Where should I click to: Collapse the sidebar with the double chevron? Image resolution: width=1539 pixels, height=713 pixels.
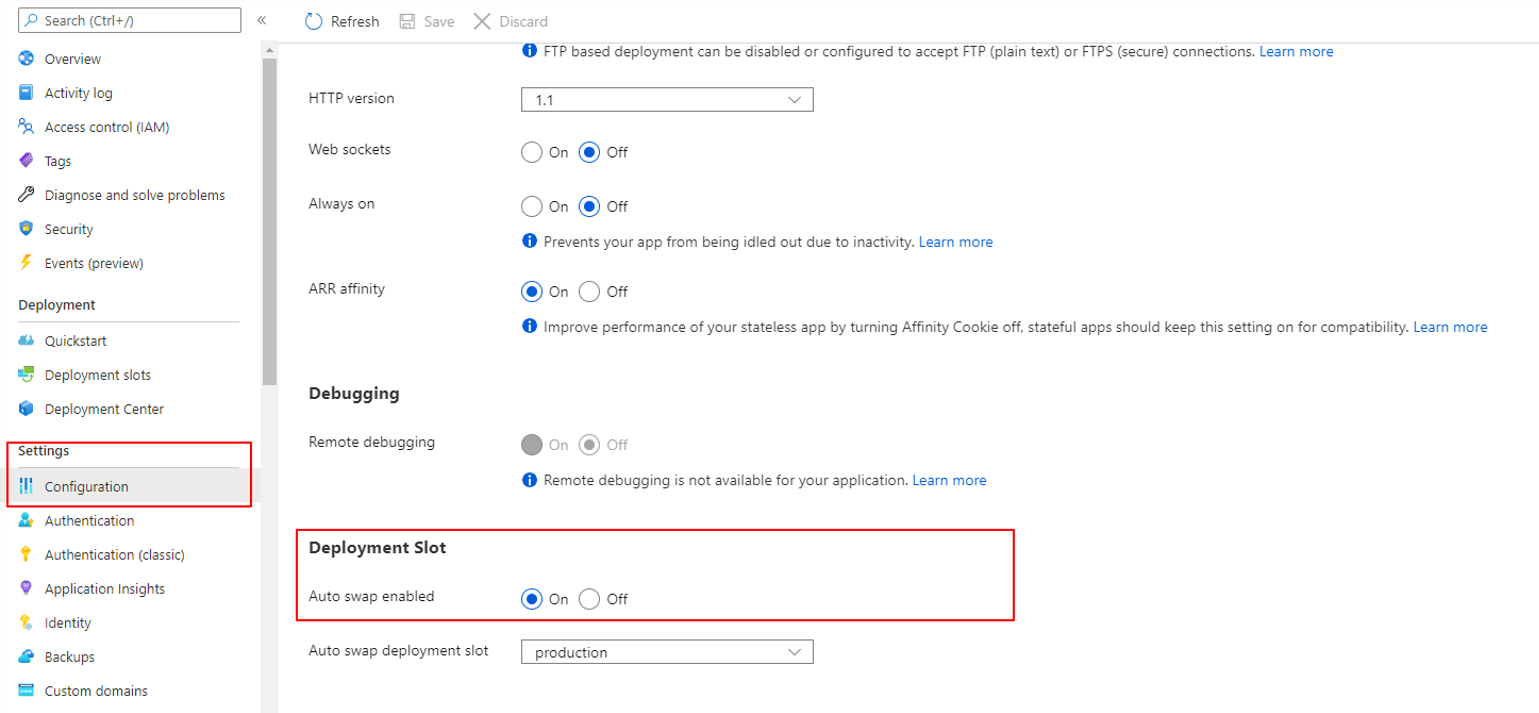click(262, 20)
